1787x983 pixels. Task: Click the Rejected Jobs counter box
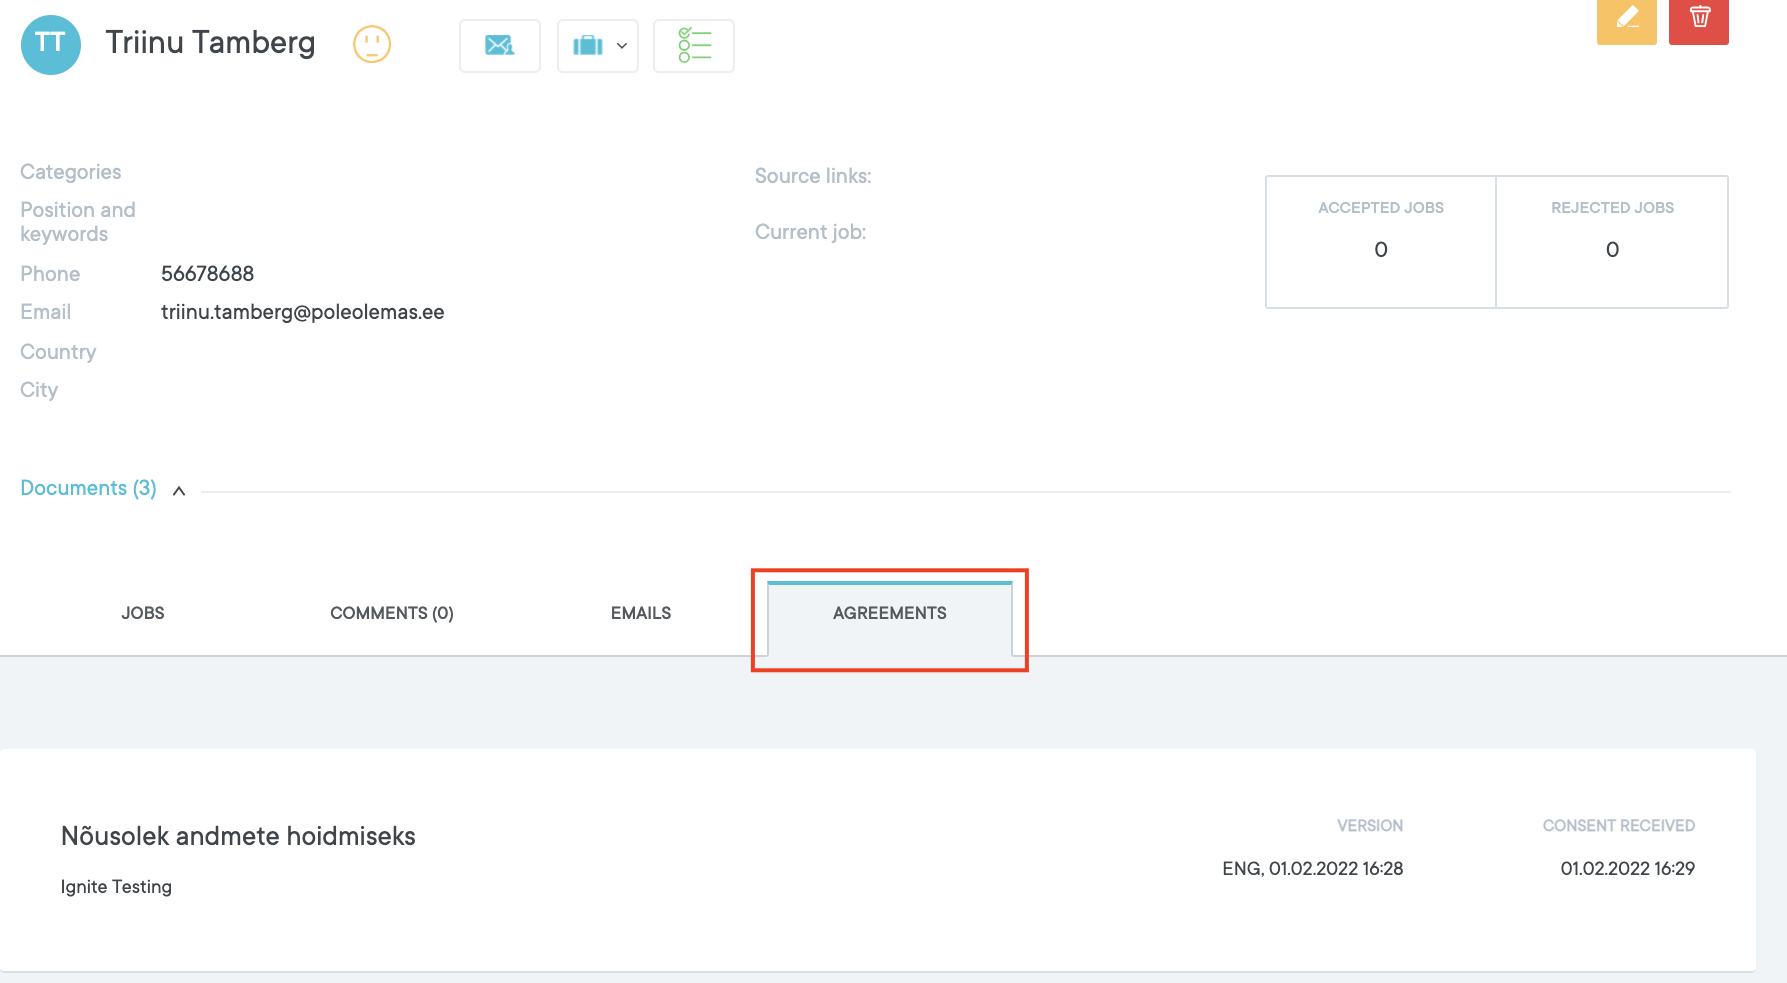(1611, 242)
